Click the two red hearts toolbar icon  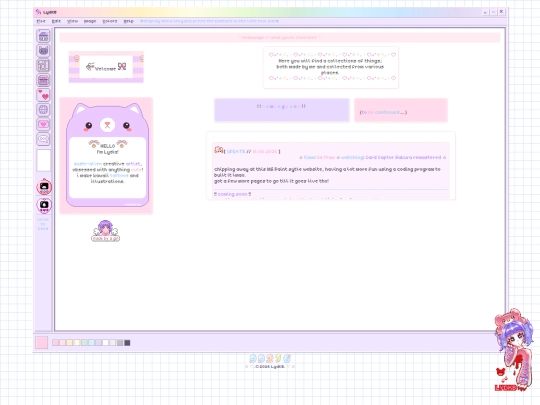coord(43,95)
